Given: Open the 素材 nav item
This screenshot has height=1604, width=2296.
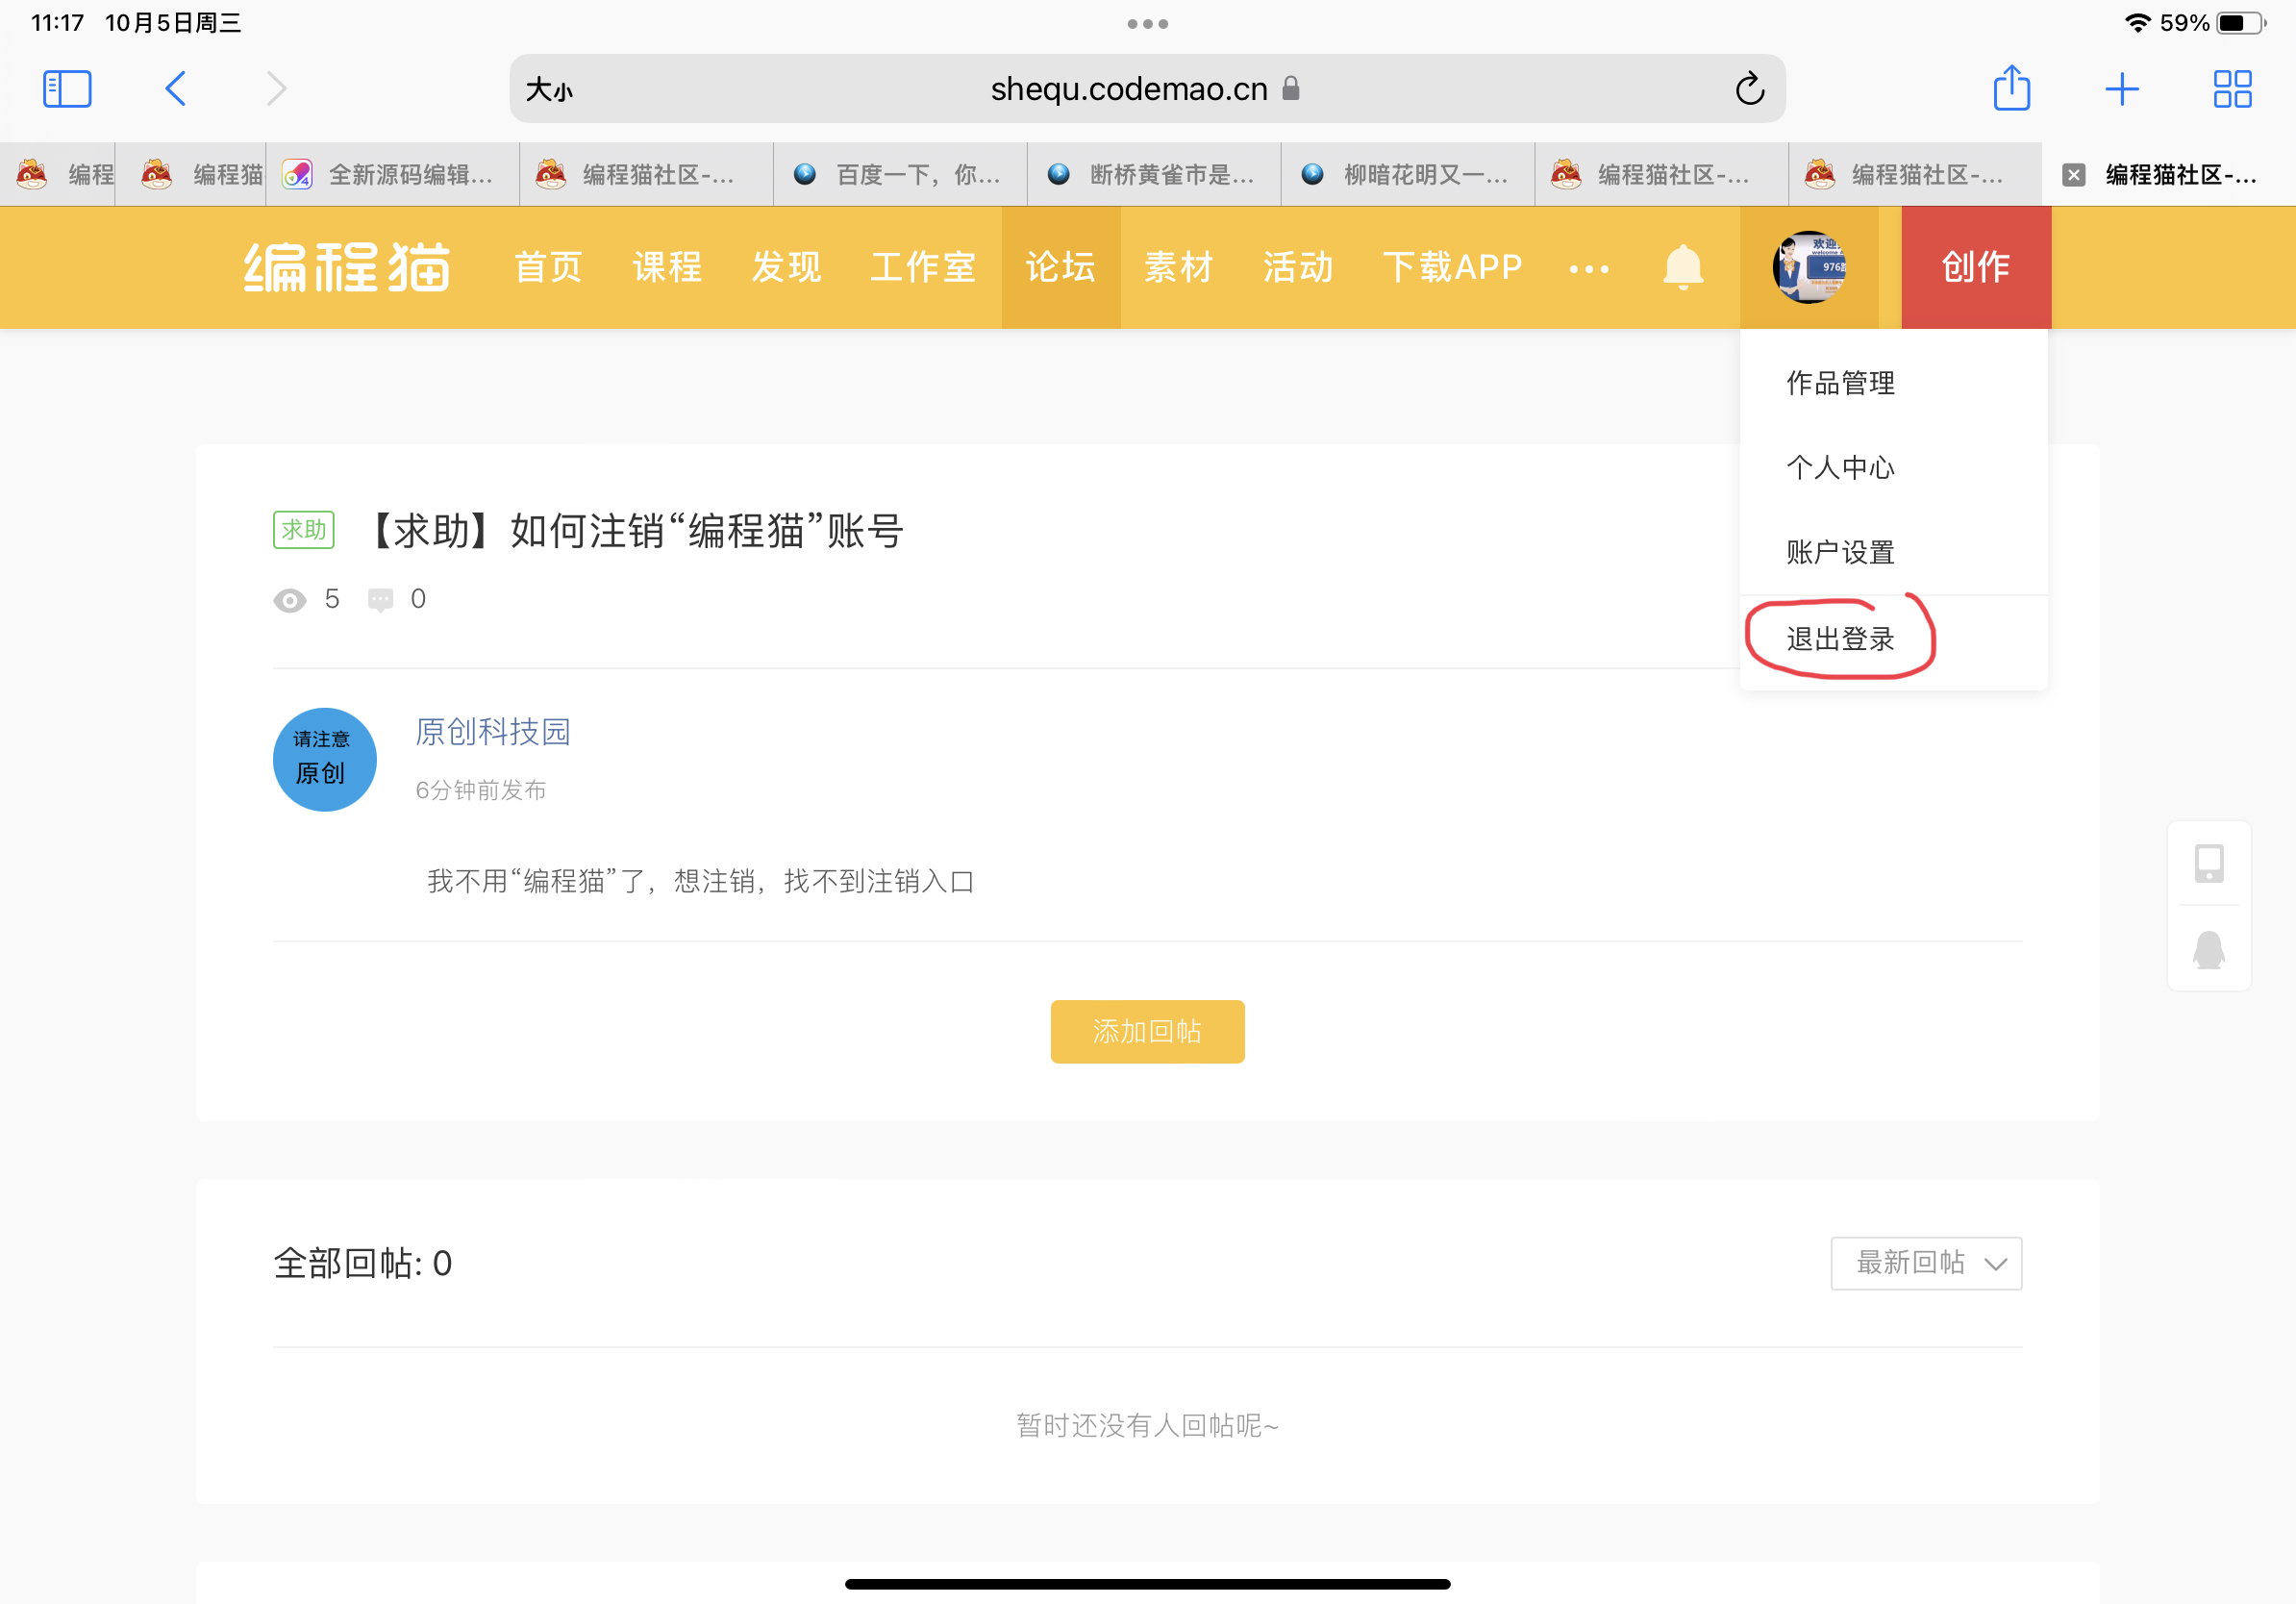Looking at the screenshot, I should (x=1179, y=267).
